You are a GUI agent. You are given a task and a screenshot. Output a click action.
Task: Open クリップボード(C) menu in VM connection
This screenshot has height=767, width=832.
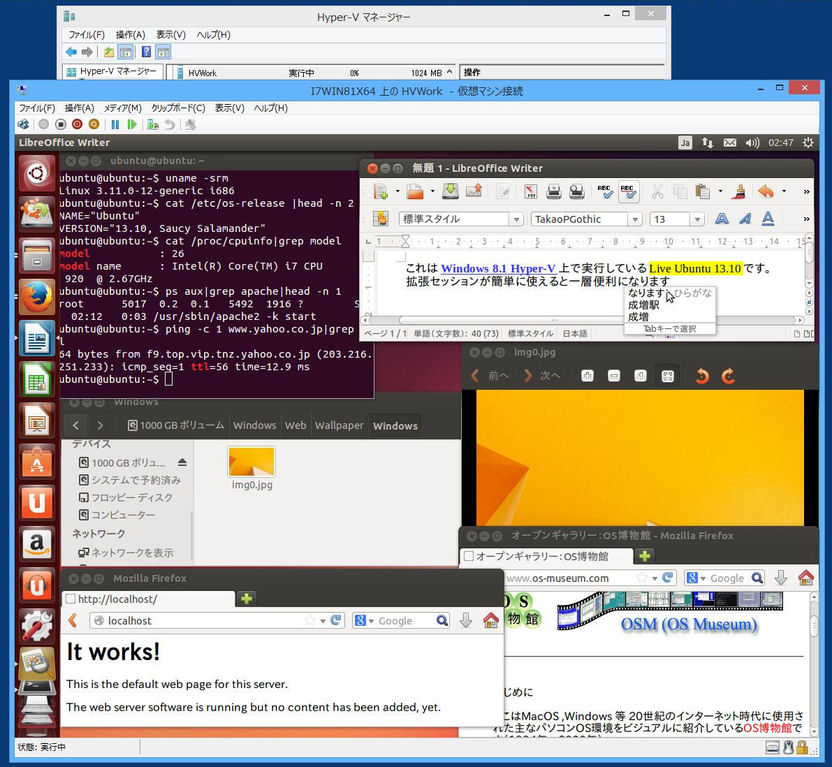click(178, 108)
